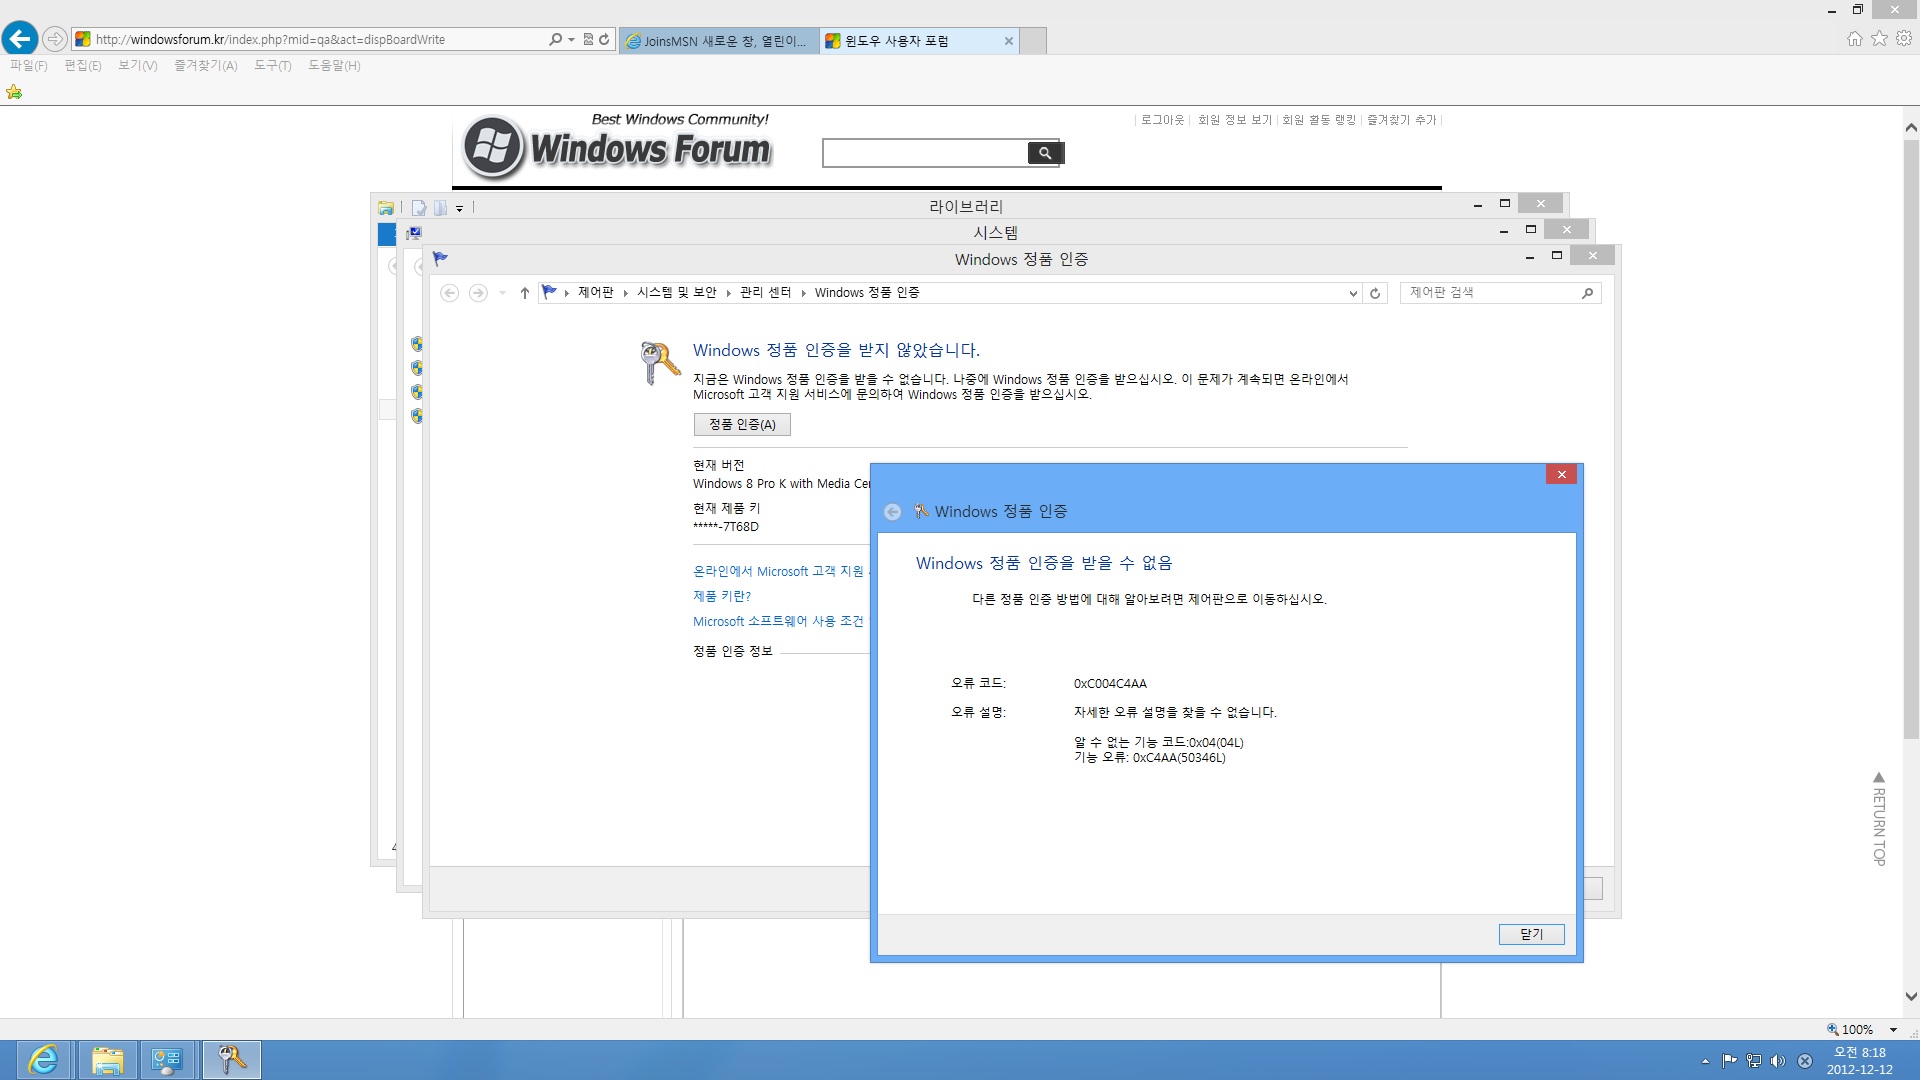
Task: Click the Windows Activation keys taskbar button
Action: (232, 1060)
